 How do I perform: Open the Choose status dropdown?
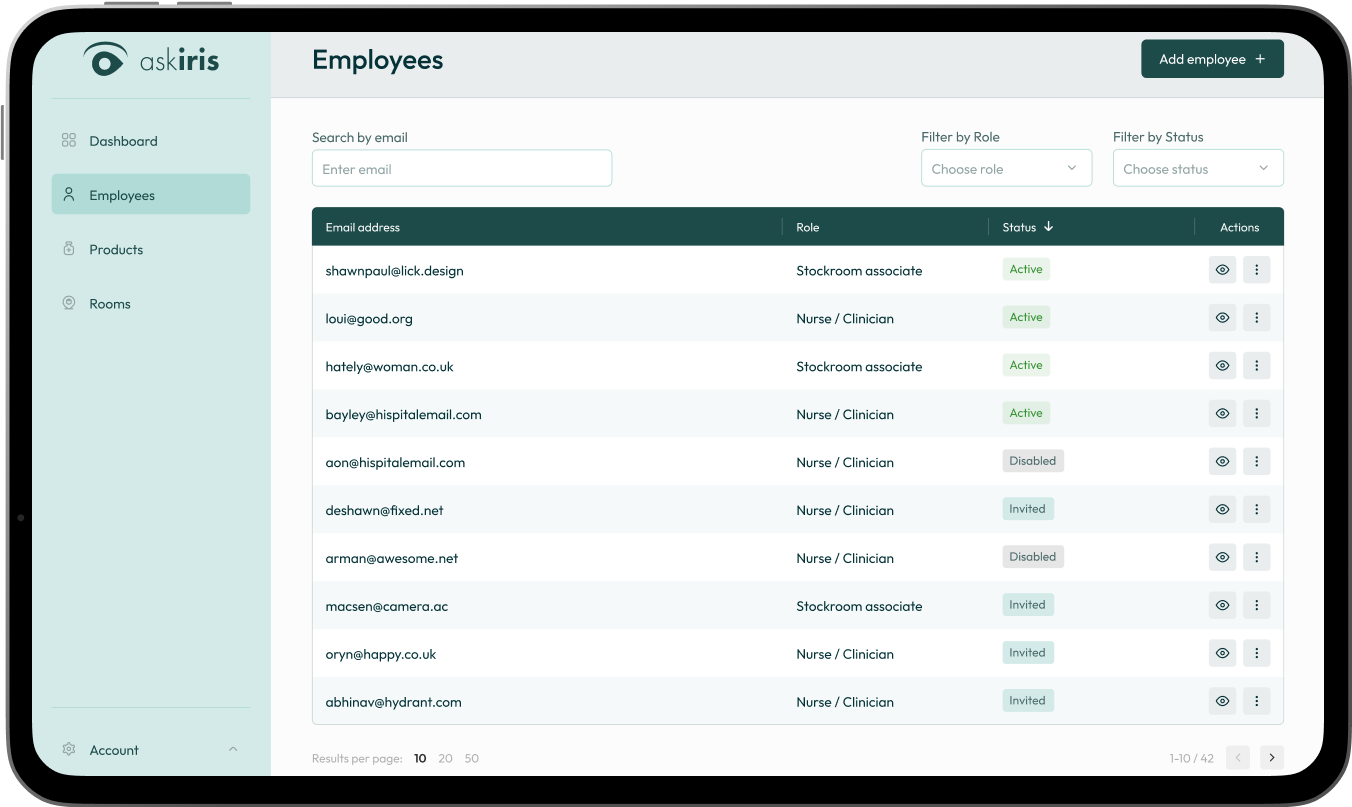click(1197, 169)
